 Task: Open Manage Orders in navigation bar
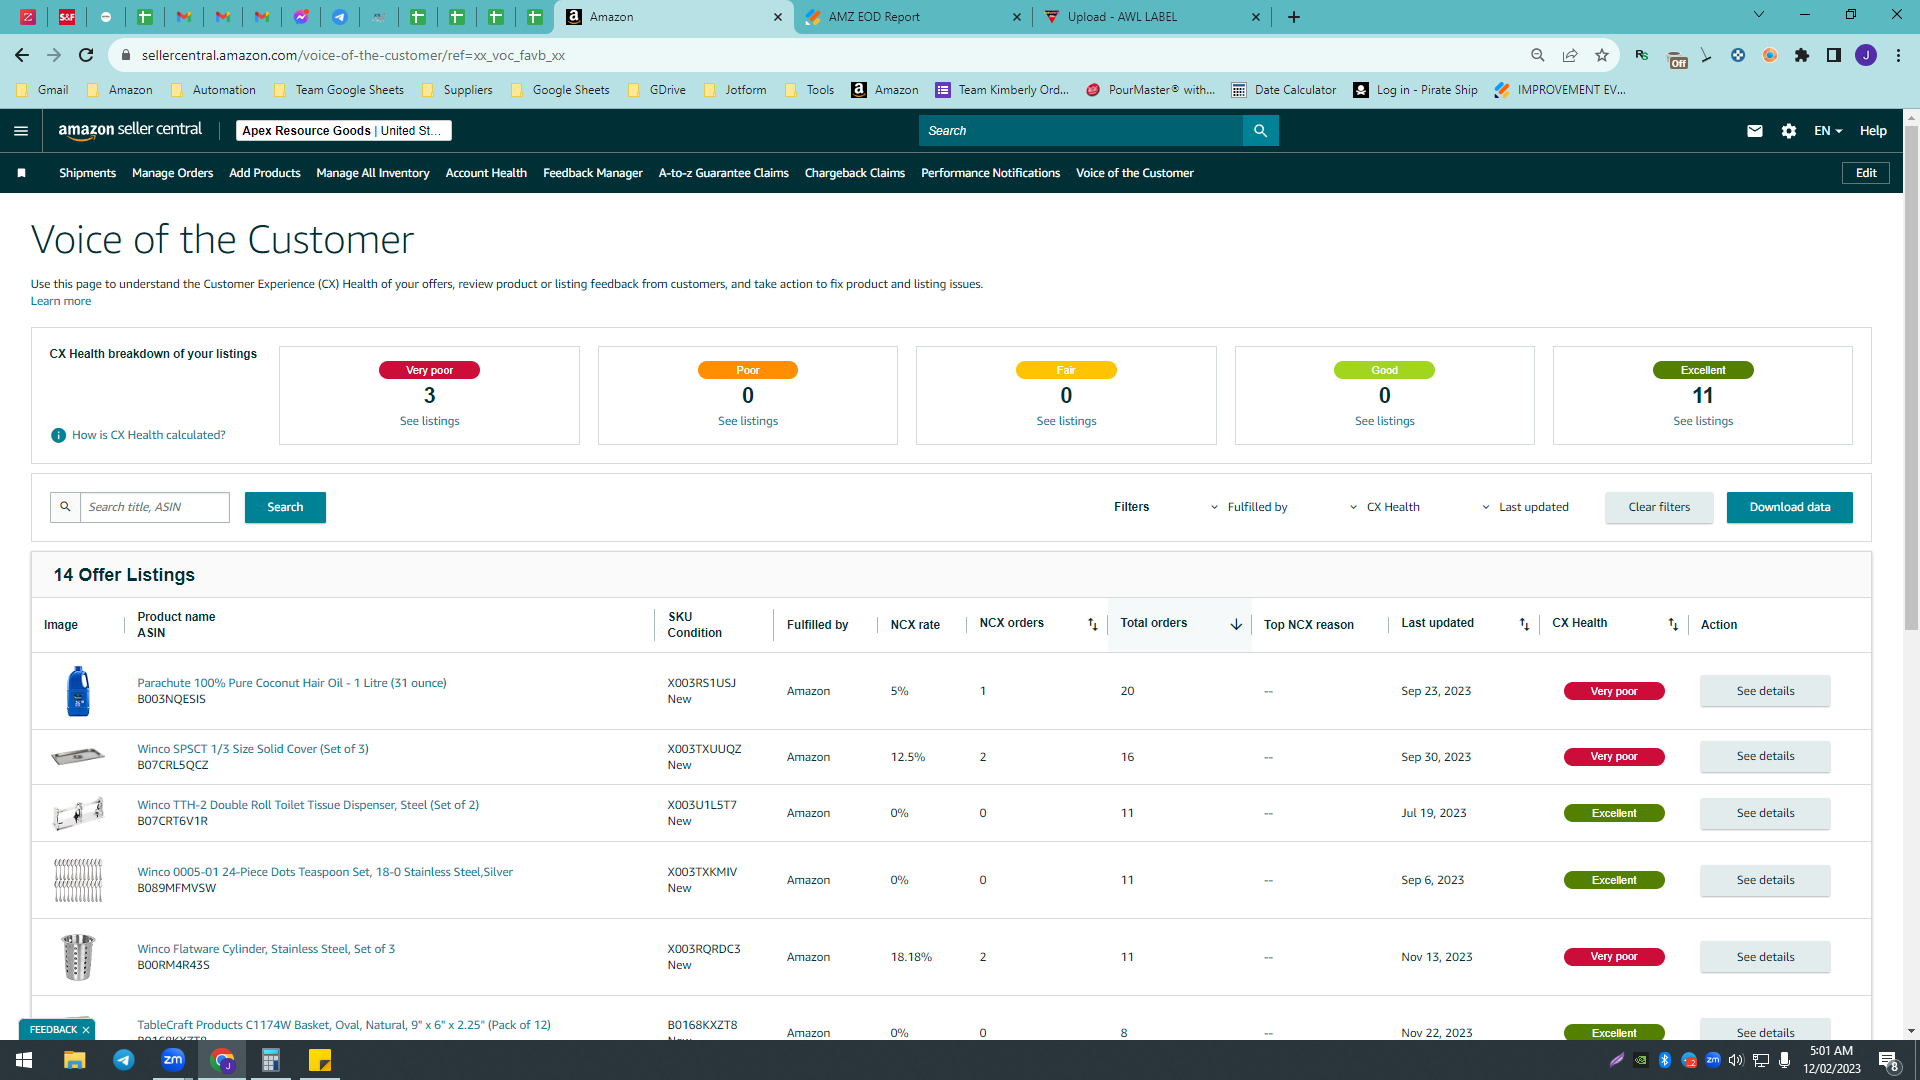click(172, 173)
